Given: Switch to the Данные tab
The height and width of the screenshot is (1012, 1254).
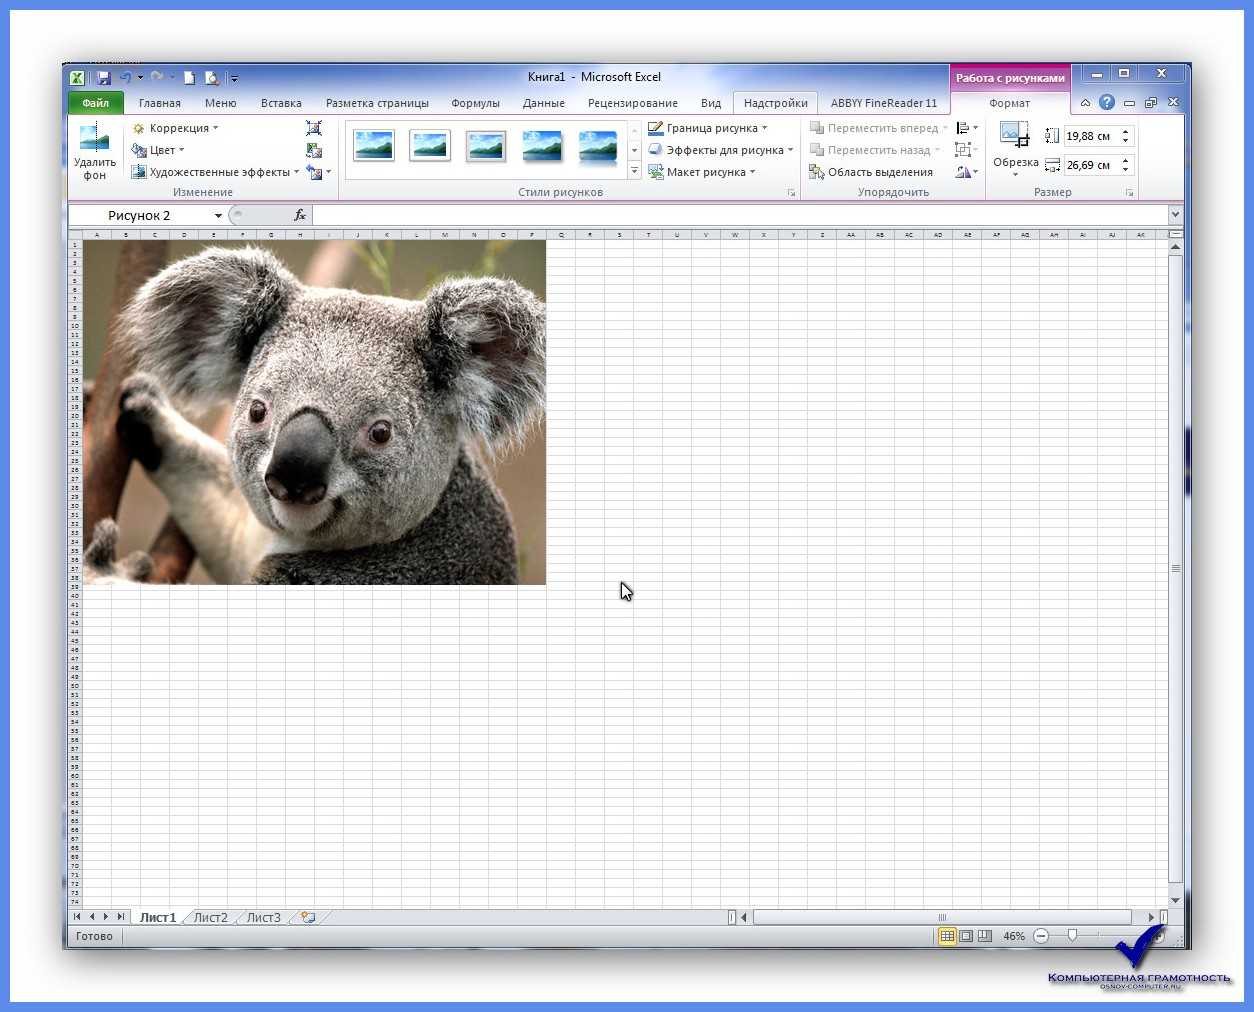Looking at the screenshot, I should [x=544, y=103].
